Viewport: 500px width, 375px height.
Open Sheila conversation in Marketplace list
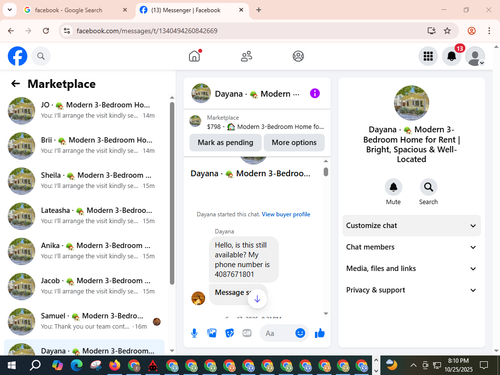(x=85, y=181)
